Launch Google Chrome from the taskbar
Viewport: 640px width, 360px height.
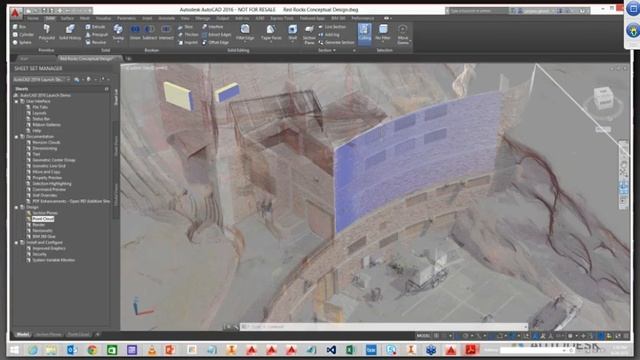click(x=92, y=350)
